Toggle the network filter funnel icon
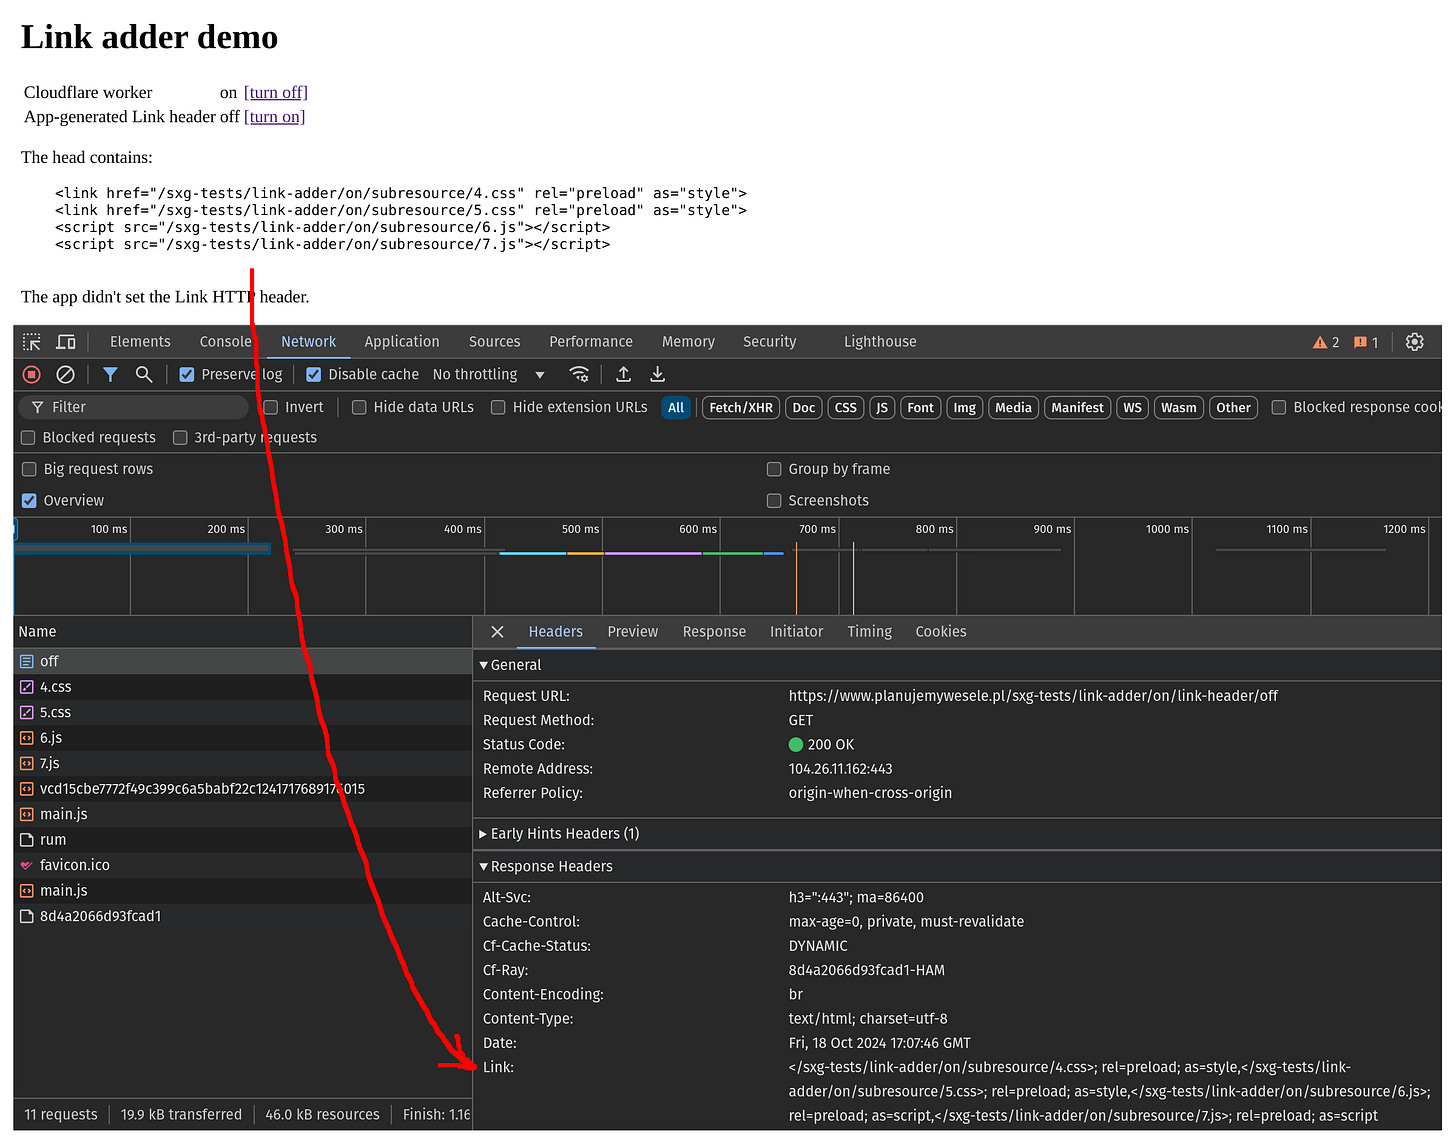Viewport: 1456px width, 1141px height. click(110, 374)
